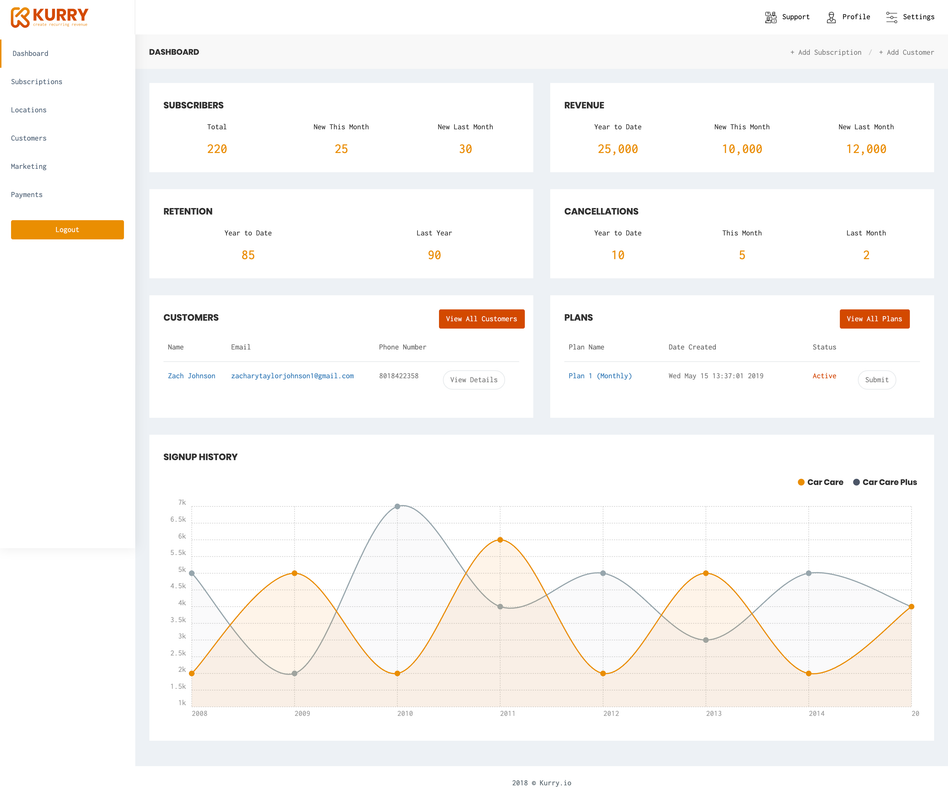The height and width of the screenshot is (800, 948).
Task: Click the Profile text label
Action: [856, 17]
